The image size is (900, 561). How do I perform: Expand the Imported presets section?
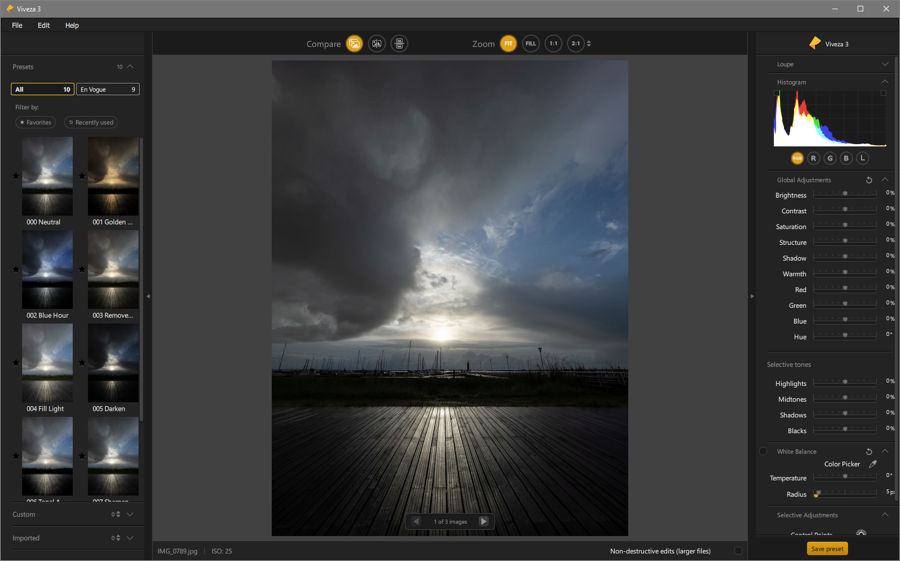[x=130, y=538]
